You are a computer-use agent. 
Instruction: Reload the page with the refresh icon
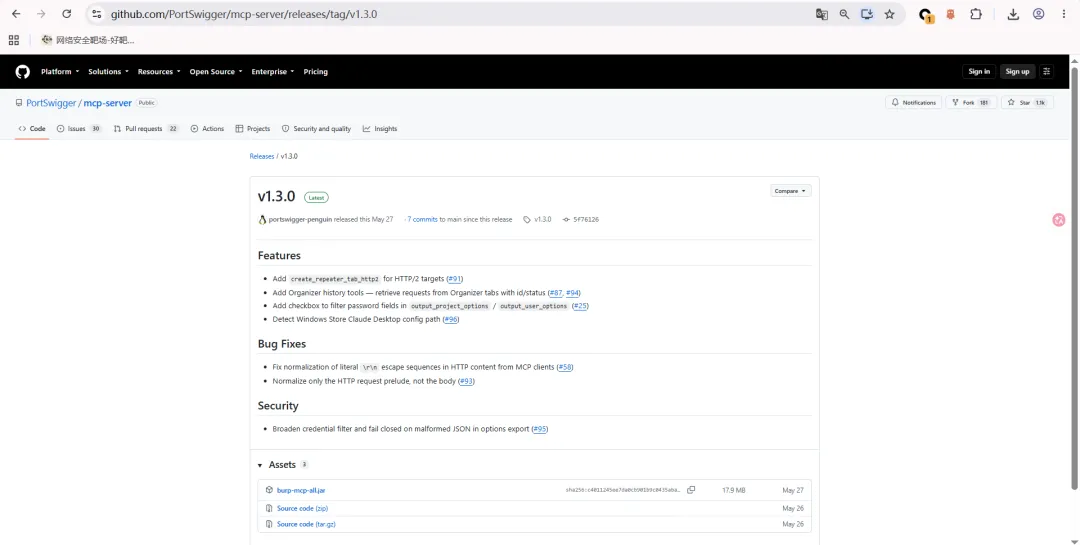point(66,14)
